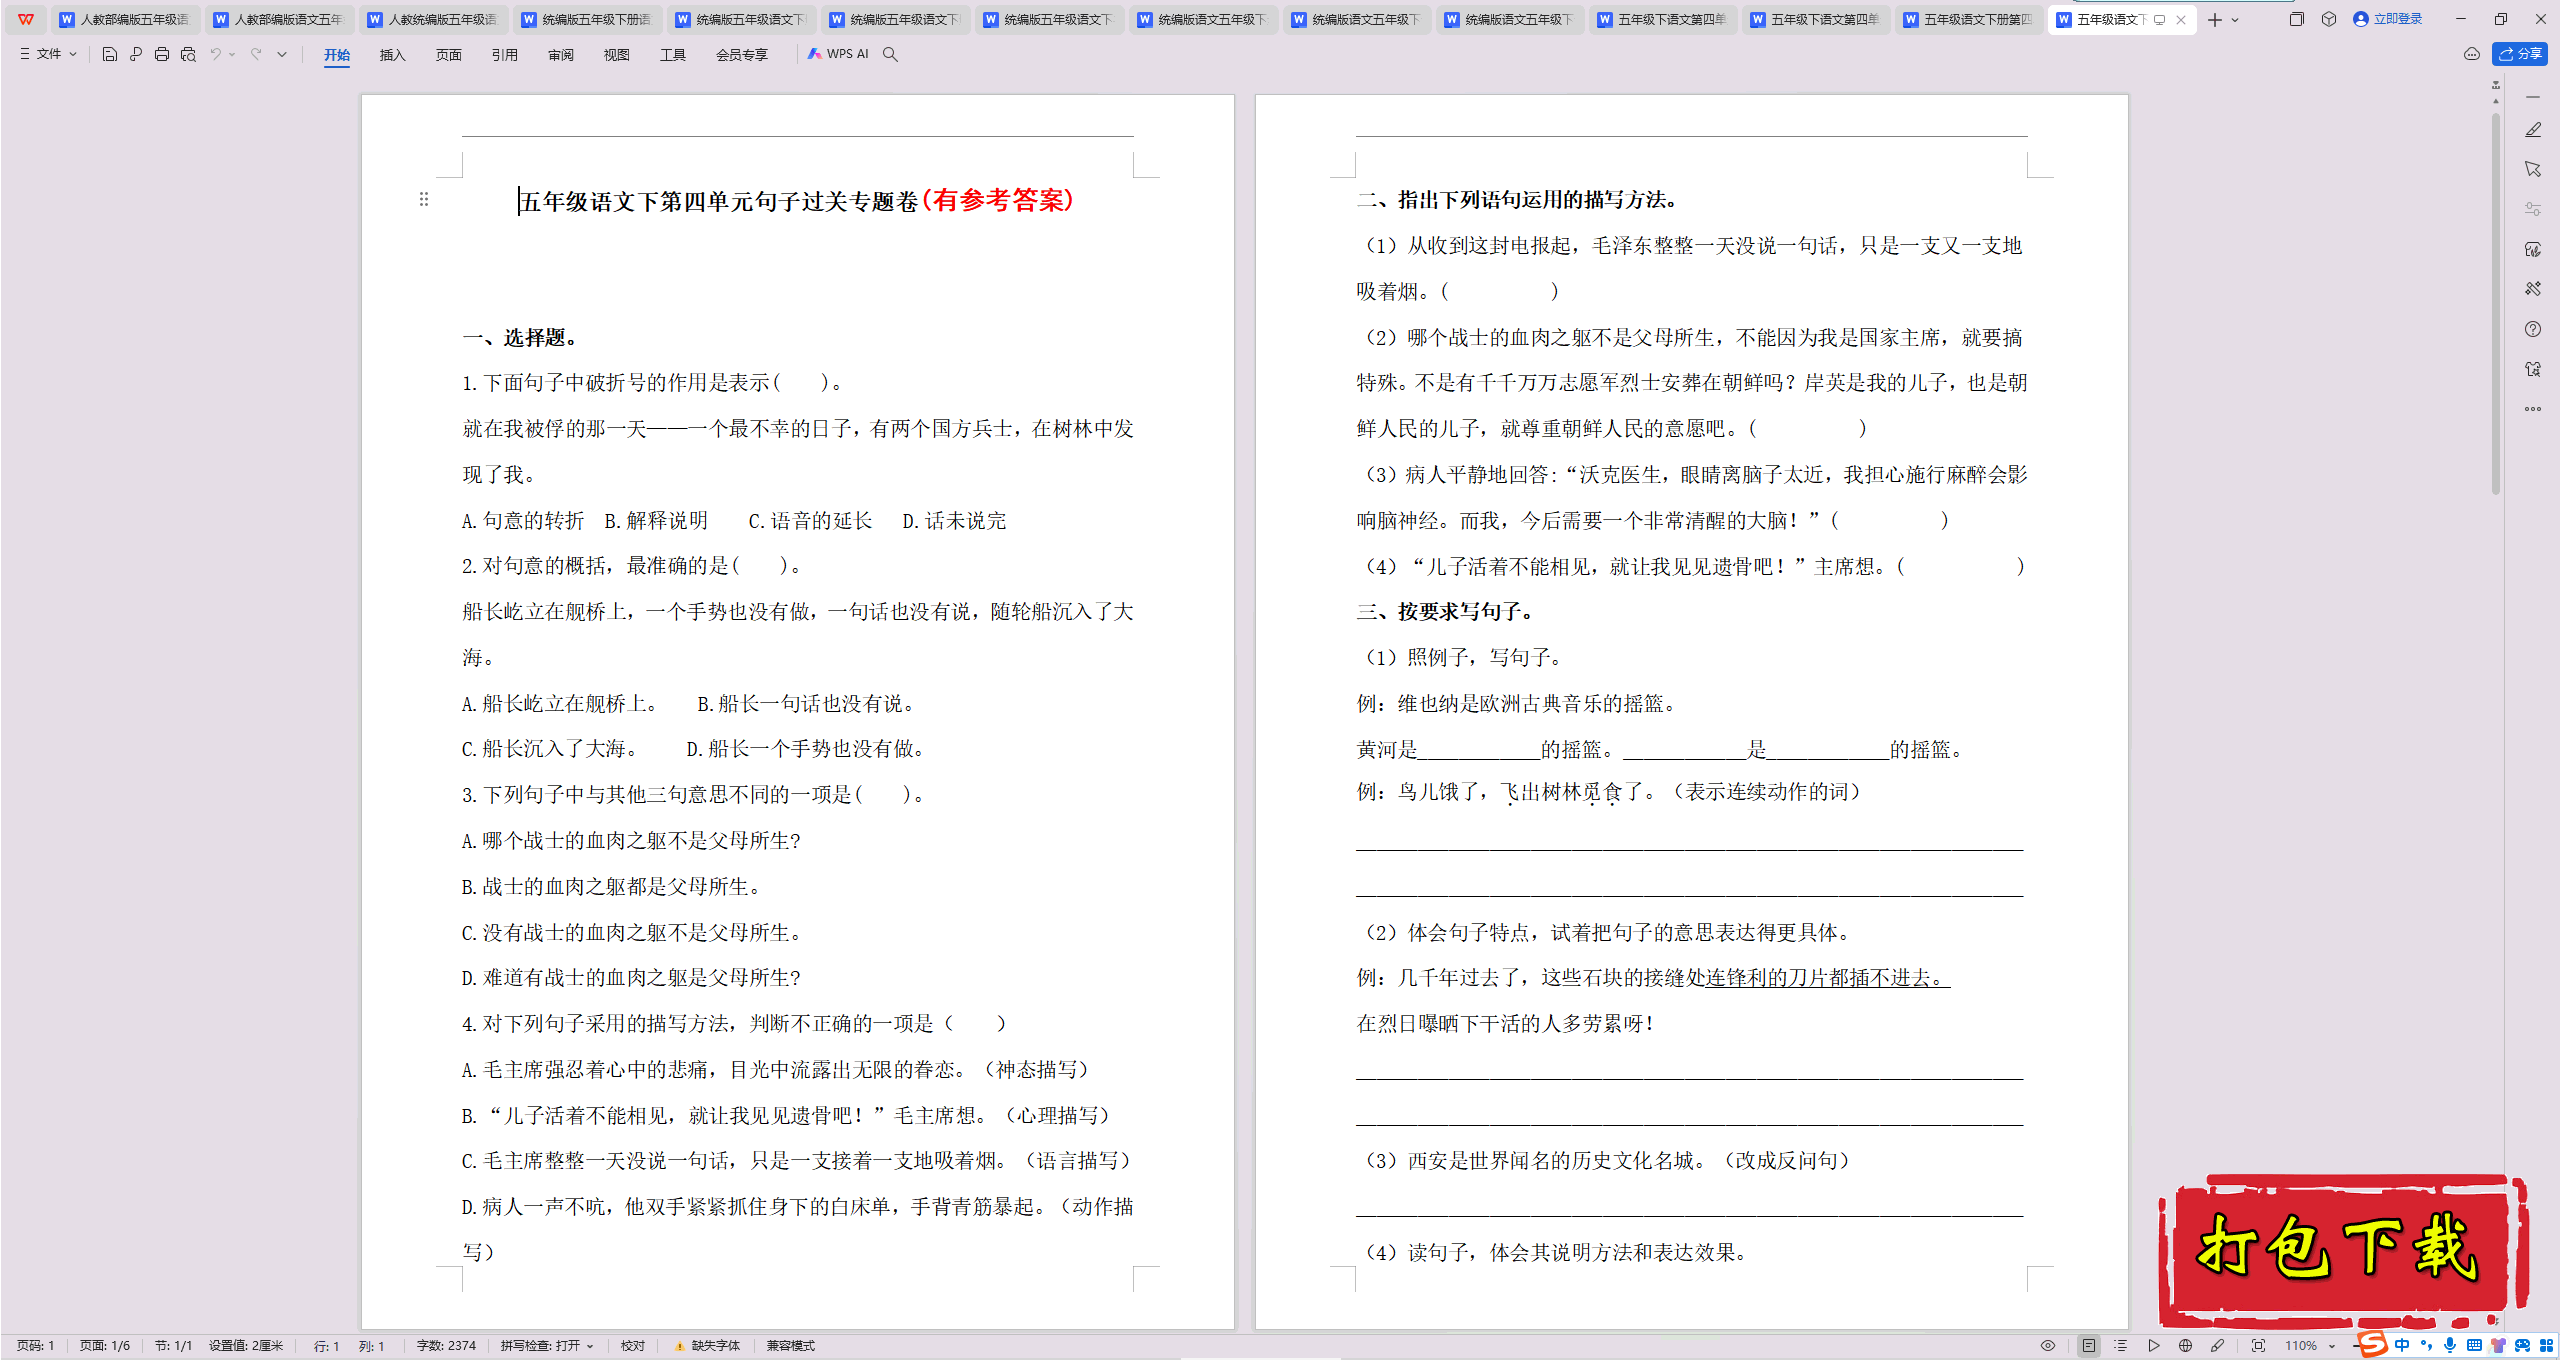Click the 校对 proofreading button
Image resolution: width=2560 pixels, height=1360 pixels.
pyautogui.click(x=633, y=1346)
